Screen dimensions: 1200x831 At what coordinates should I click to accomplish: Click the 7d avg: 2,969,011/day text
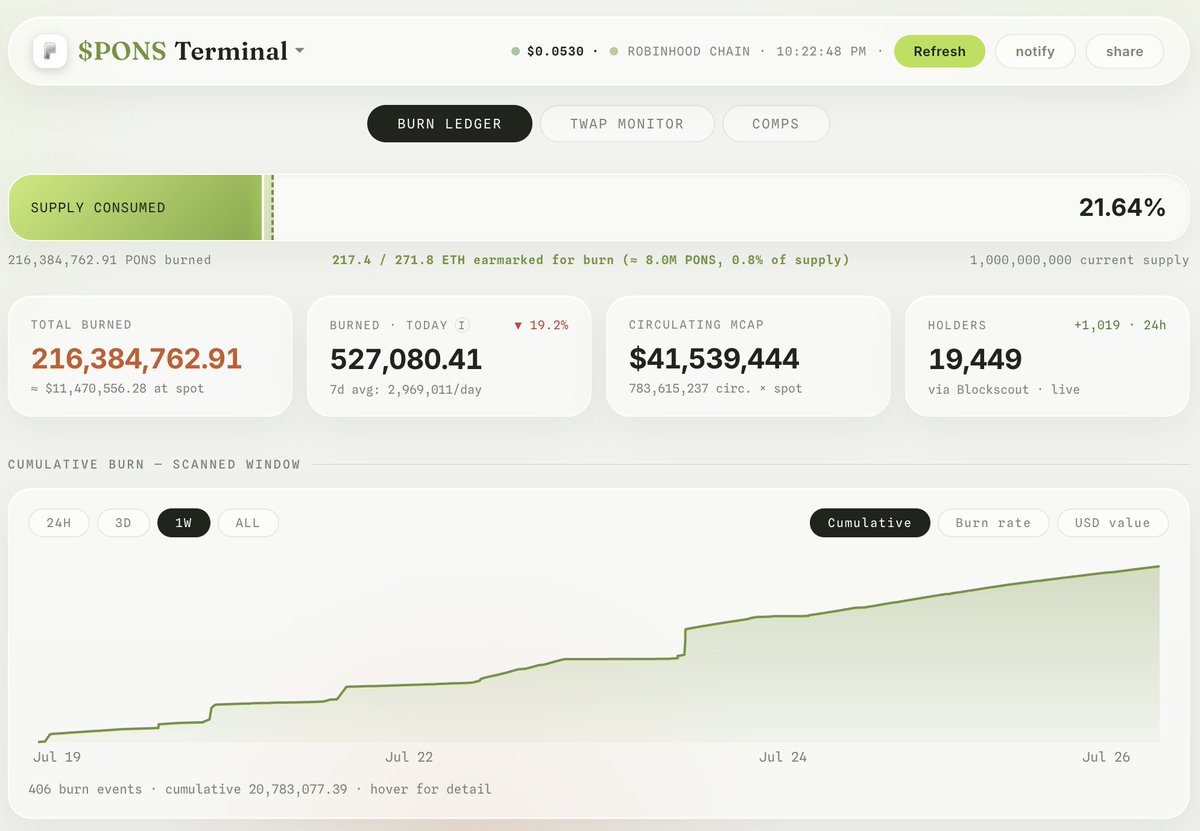405,389
